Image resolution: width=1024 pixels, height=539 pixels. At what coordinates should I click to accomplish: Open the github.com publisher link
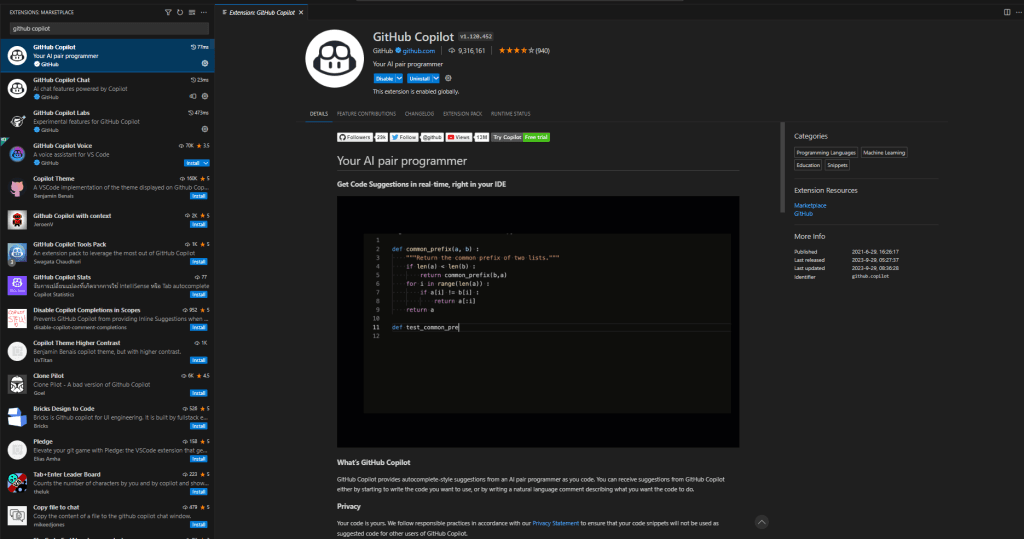pos(419,51)
